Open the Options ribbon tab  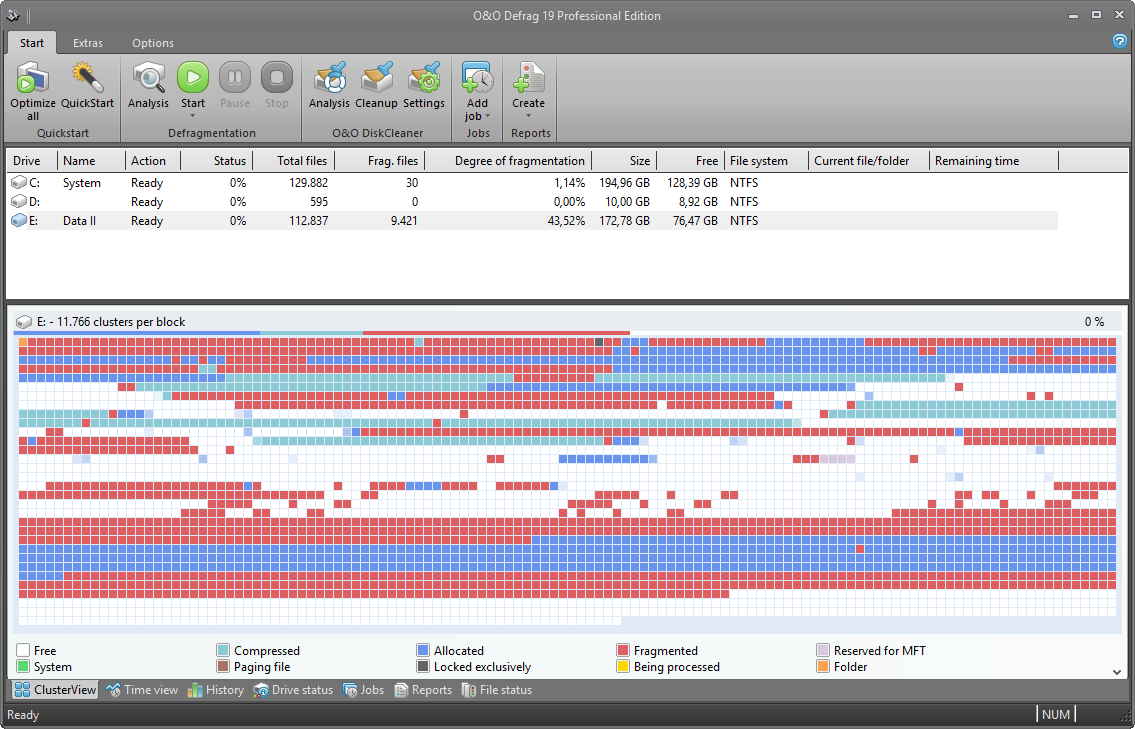coord(152,43)
